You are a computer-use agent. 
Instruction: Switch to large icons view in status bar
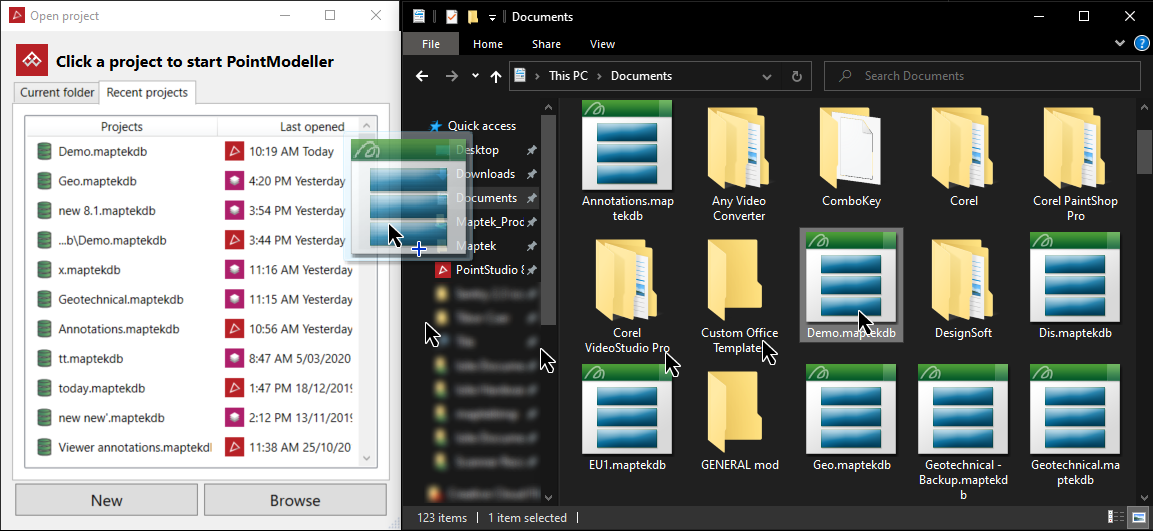pyautogui.click(x=1138, y=517)
